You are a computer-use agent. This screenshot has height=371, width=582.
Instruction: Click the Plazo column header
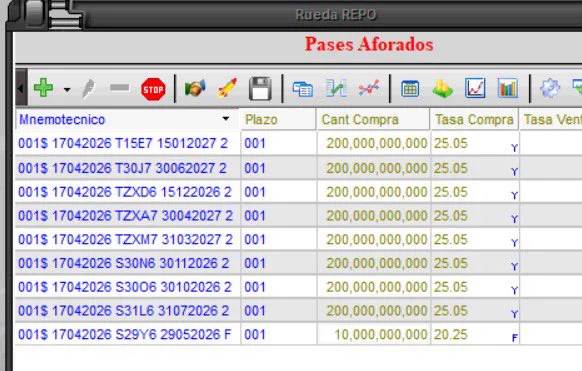pyautogui.click(x=278, y=119)
